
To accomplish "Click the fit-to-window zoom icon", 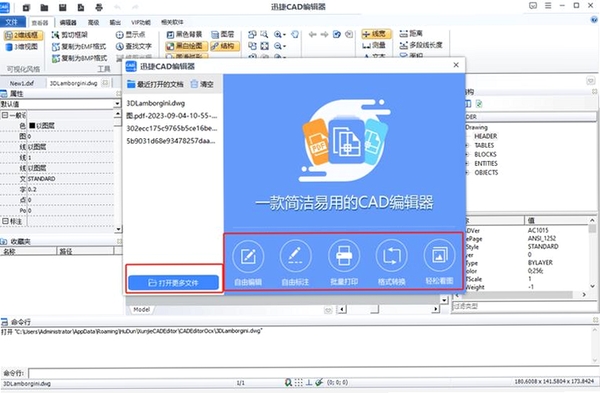I will pos(264,46).
